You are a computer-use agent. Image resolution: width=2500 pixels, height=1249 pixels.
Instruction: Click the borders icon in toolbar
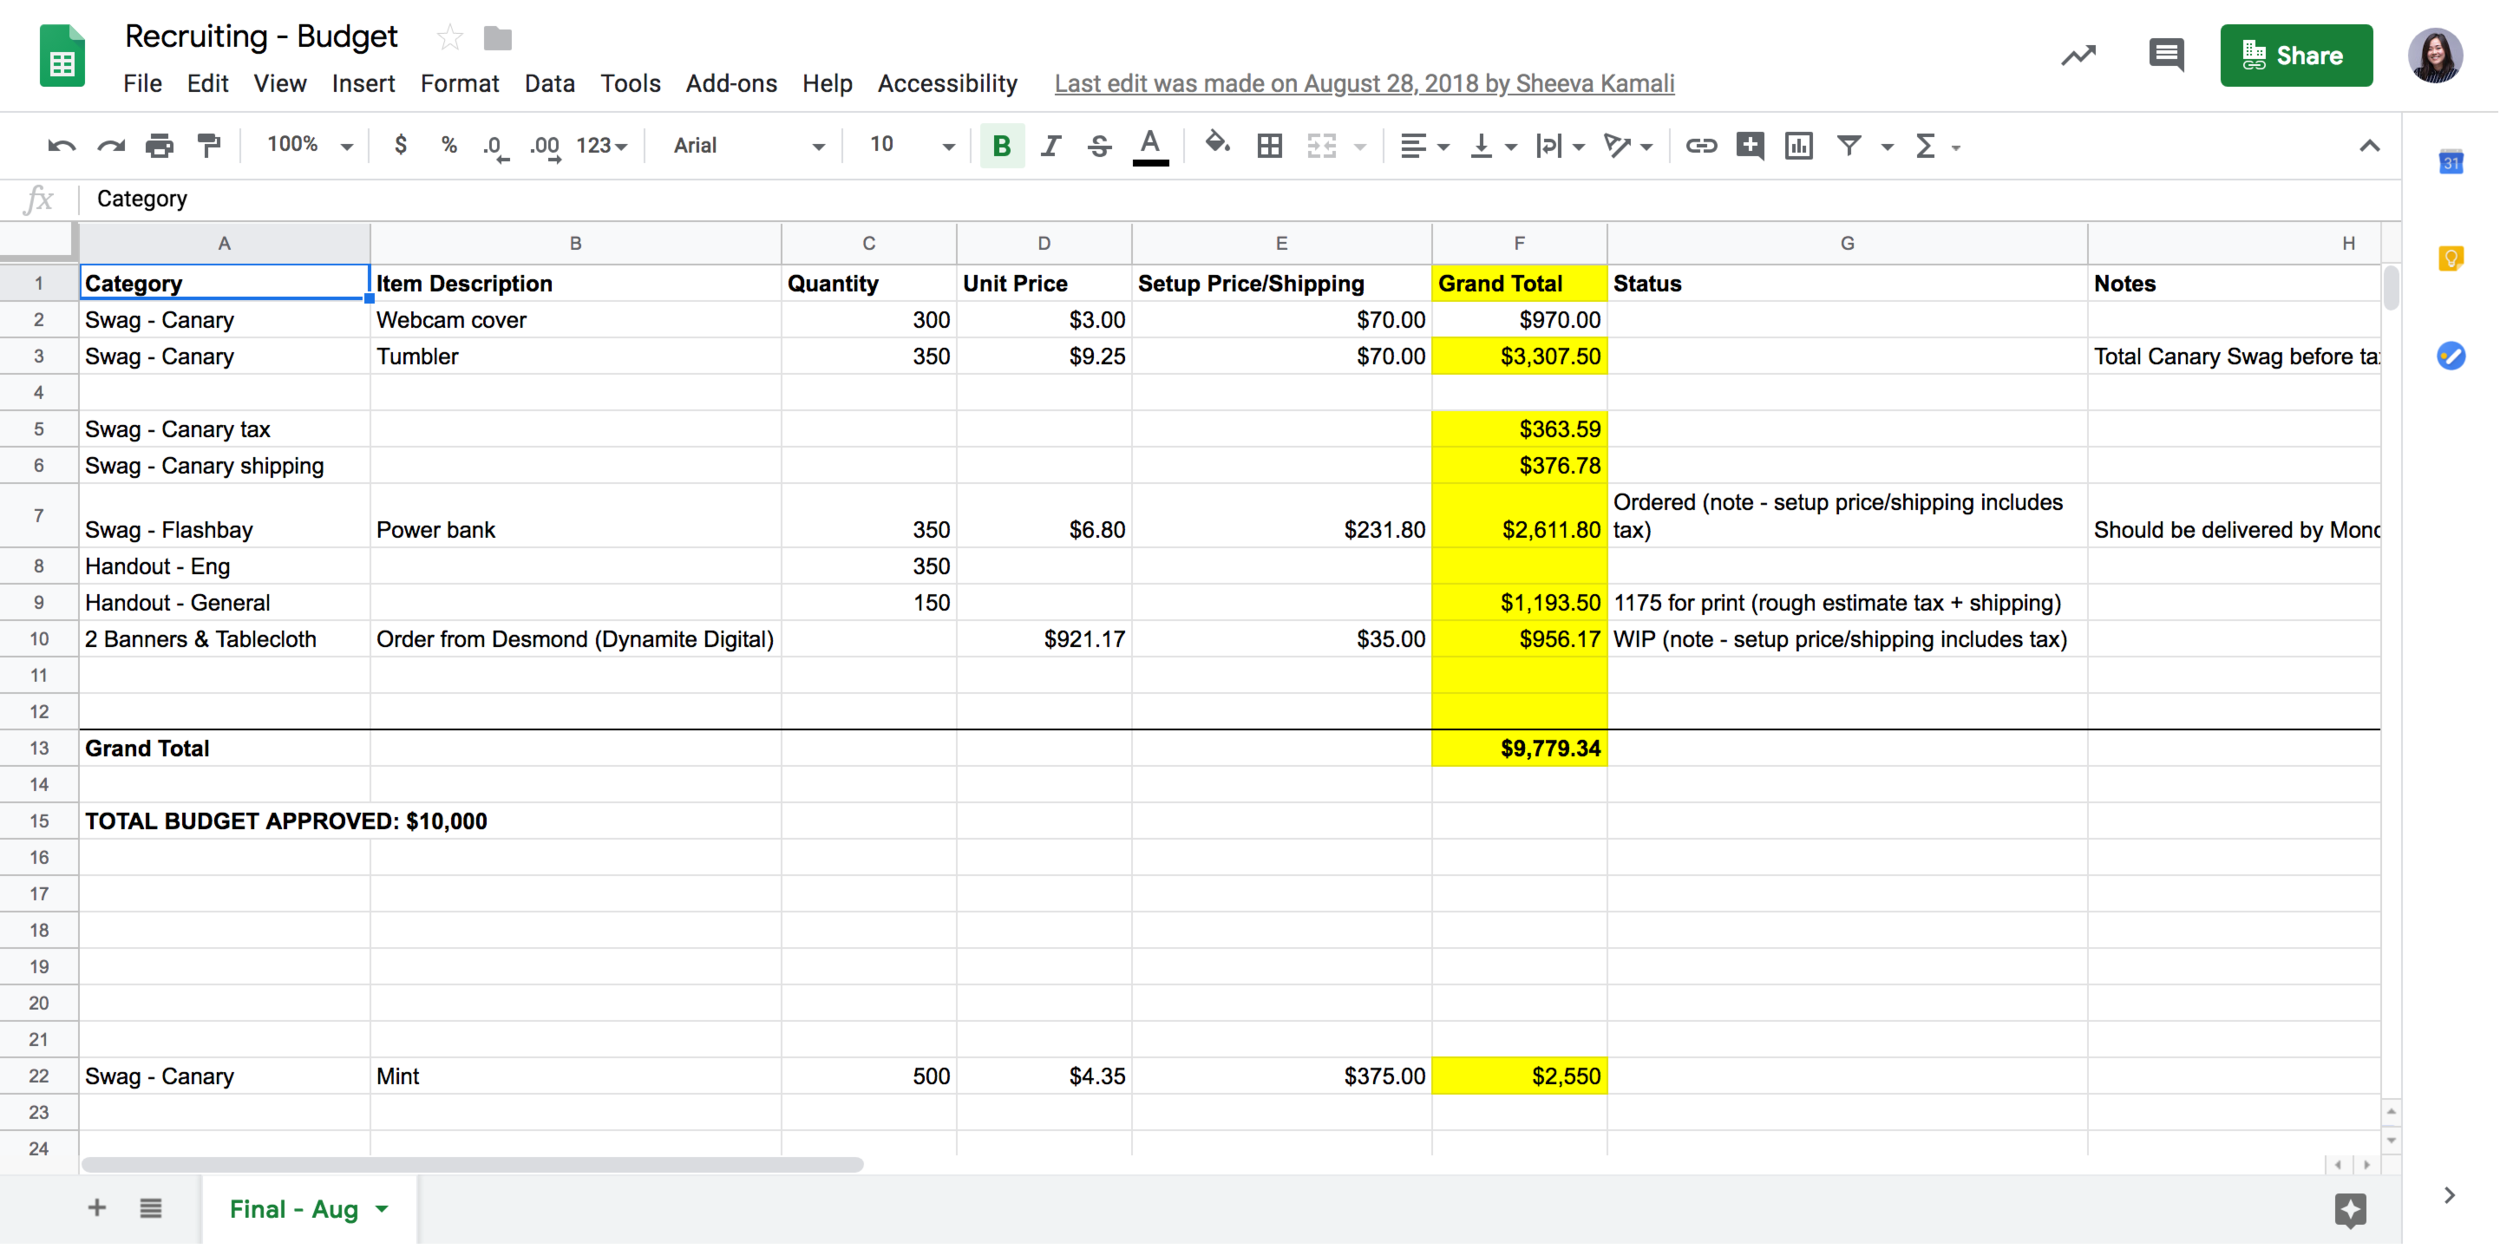[1269, 146]
